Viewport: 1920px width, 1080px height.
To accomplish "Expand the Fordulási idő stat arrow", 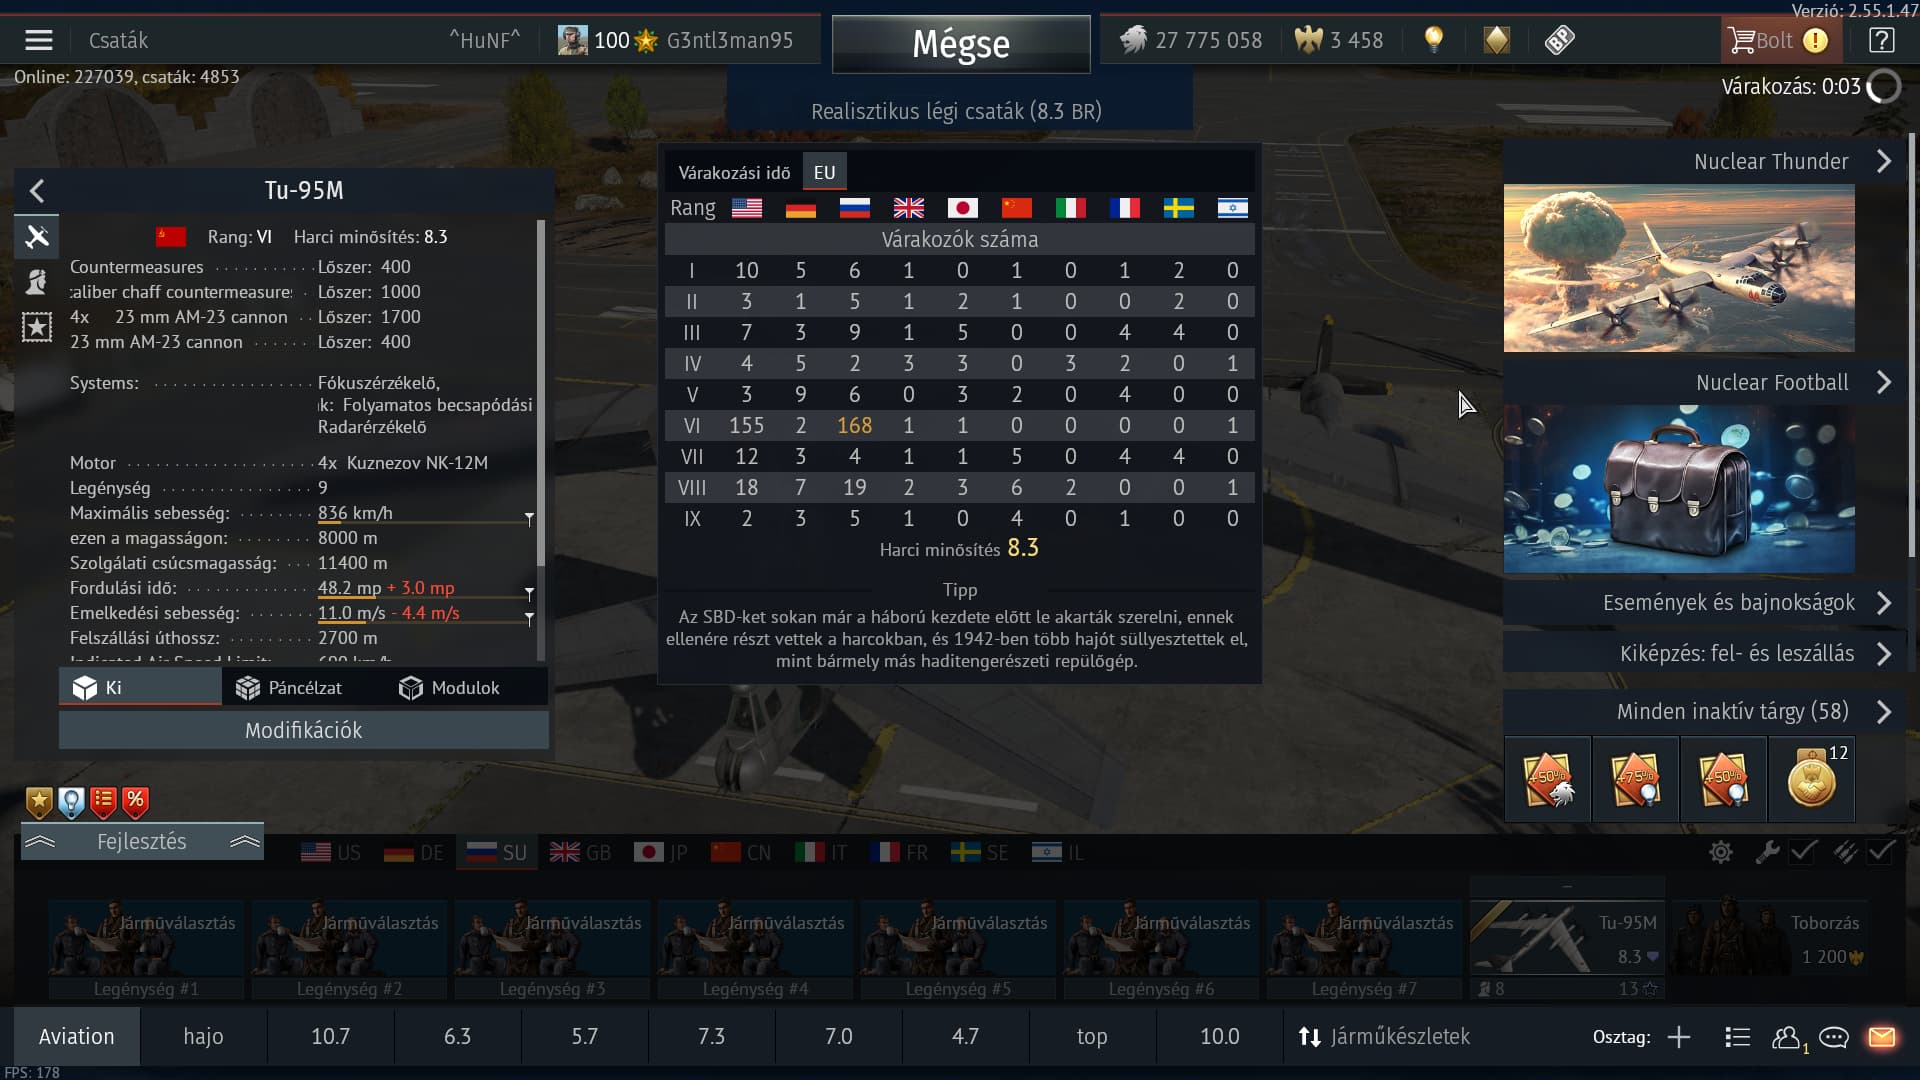I will [x=529, y=592].
